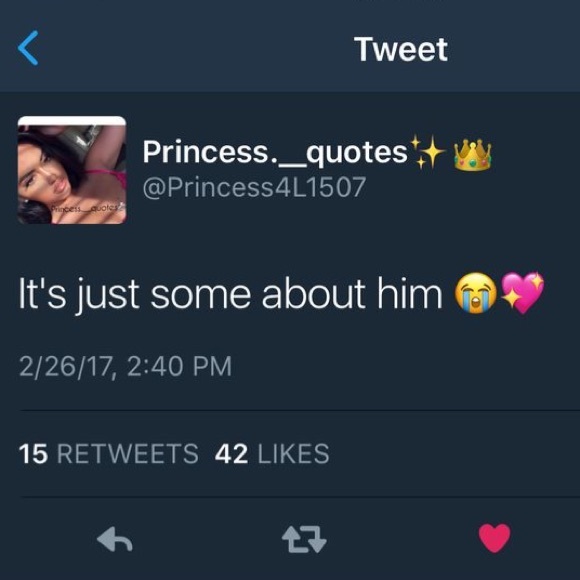View the 42 LIKES list
Viewport: 580px width, 580px height.
click(272, 453)
